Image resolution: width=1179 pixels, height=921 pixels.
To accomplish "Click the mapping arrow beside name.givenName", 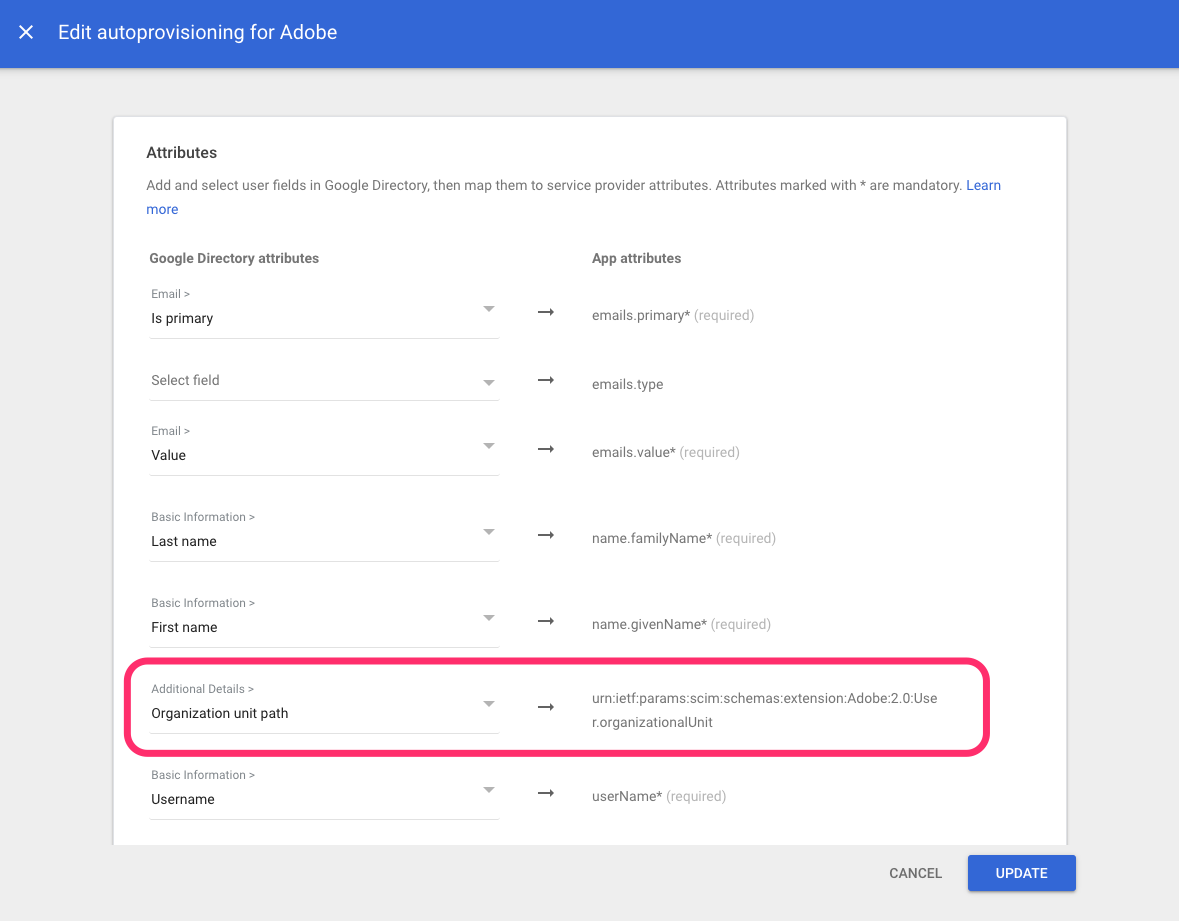I will pyautogui.click(x=545, y=621).
